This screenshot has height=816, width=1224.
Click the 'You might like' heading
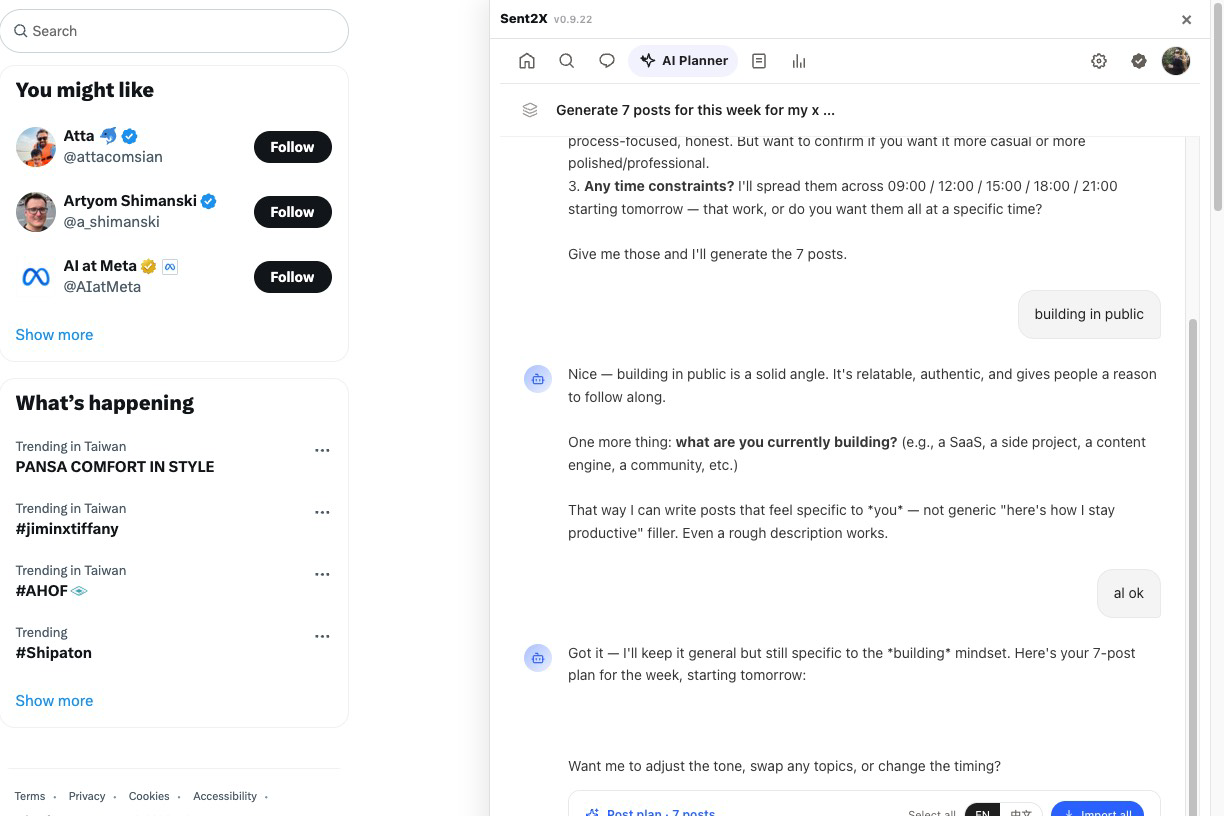pyautogui.click(x=85, y=90)
